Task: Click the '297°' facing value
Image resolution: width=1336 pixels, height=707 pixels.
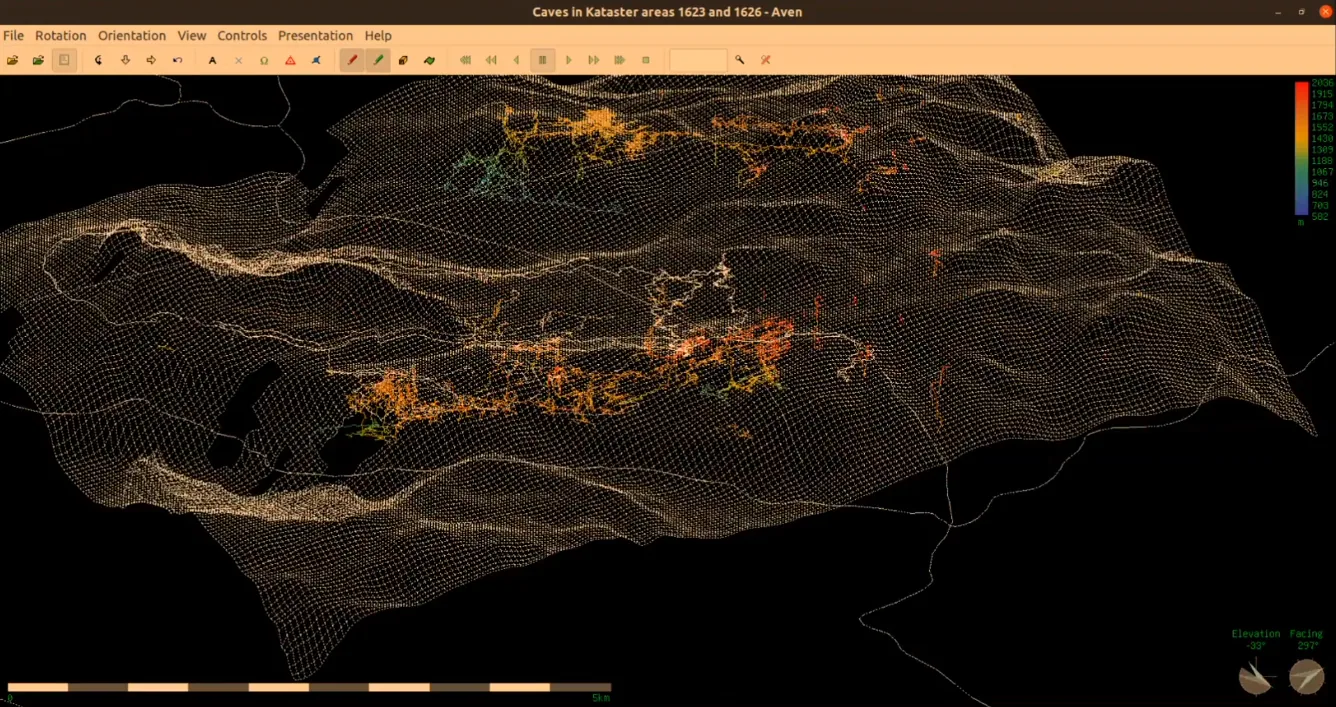Action: (x=1306, y=646)
